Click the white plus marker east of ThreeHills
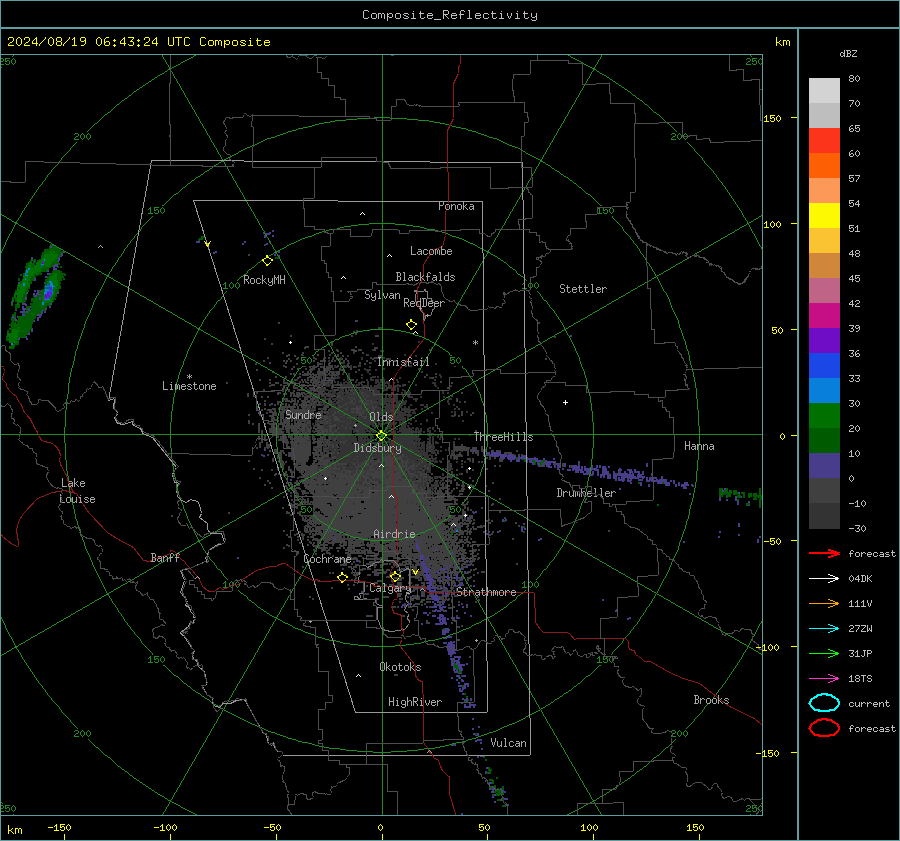 click(x=565, y=402)
